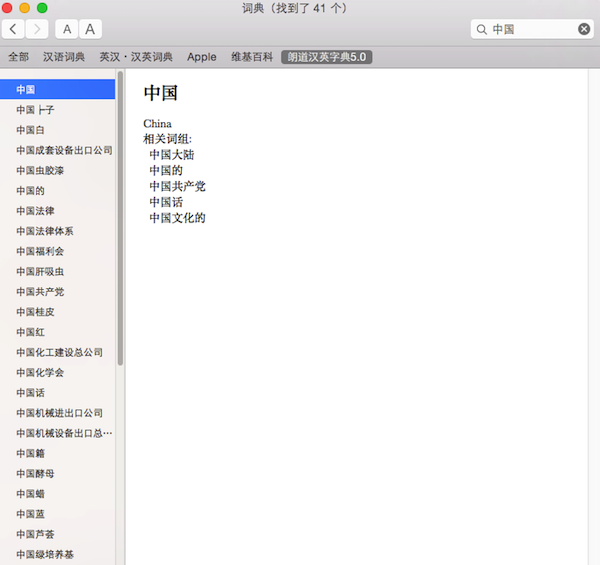Select the 中国 entry in sidebar

coord(57,90)
